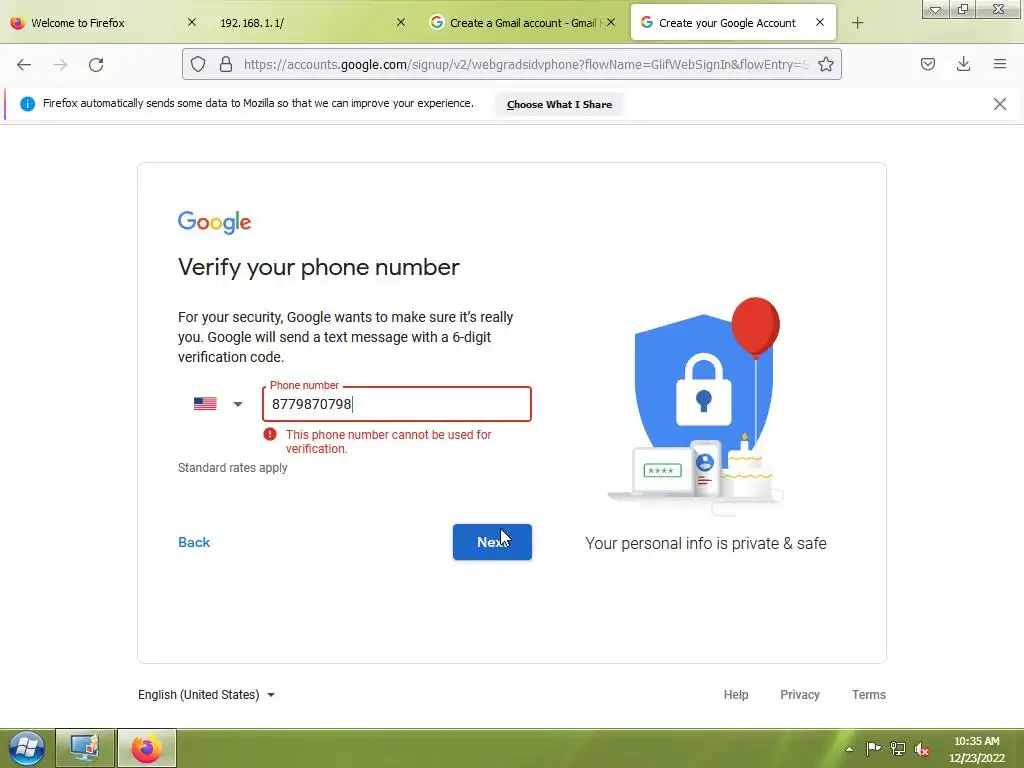Click the browser back arrow
This screenshot has width=1024, height=768.
pos(24,64)
